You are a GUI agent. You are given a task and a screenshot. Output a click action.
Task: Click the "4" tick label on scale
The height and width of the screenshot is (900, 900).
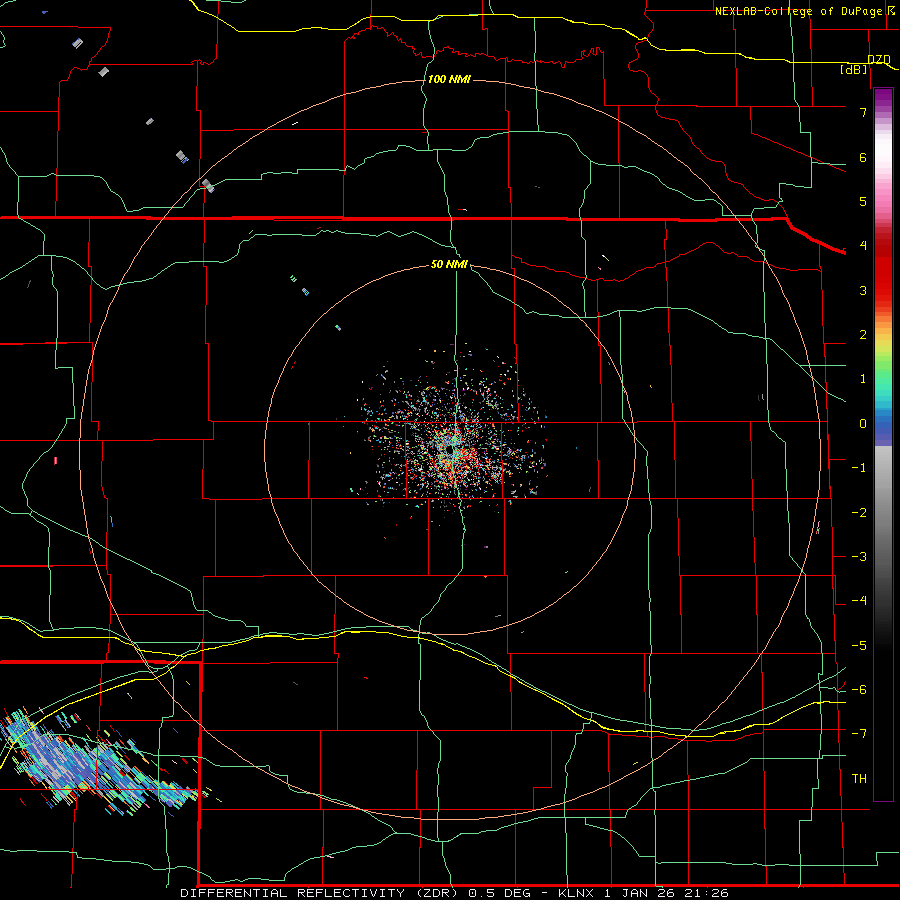click(863, 246)
